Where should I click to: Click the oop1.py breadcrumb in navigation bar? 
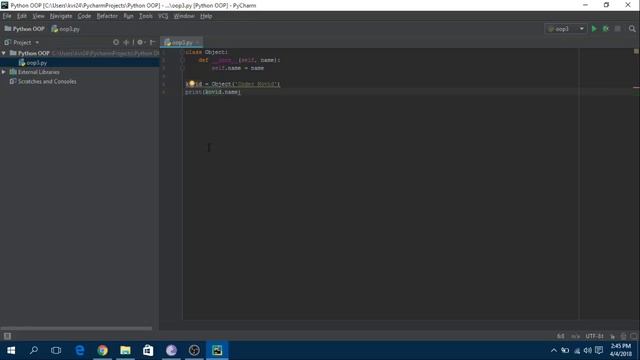click(66, 29)
